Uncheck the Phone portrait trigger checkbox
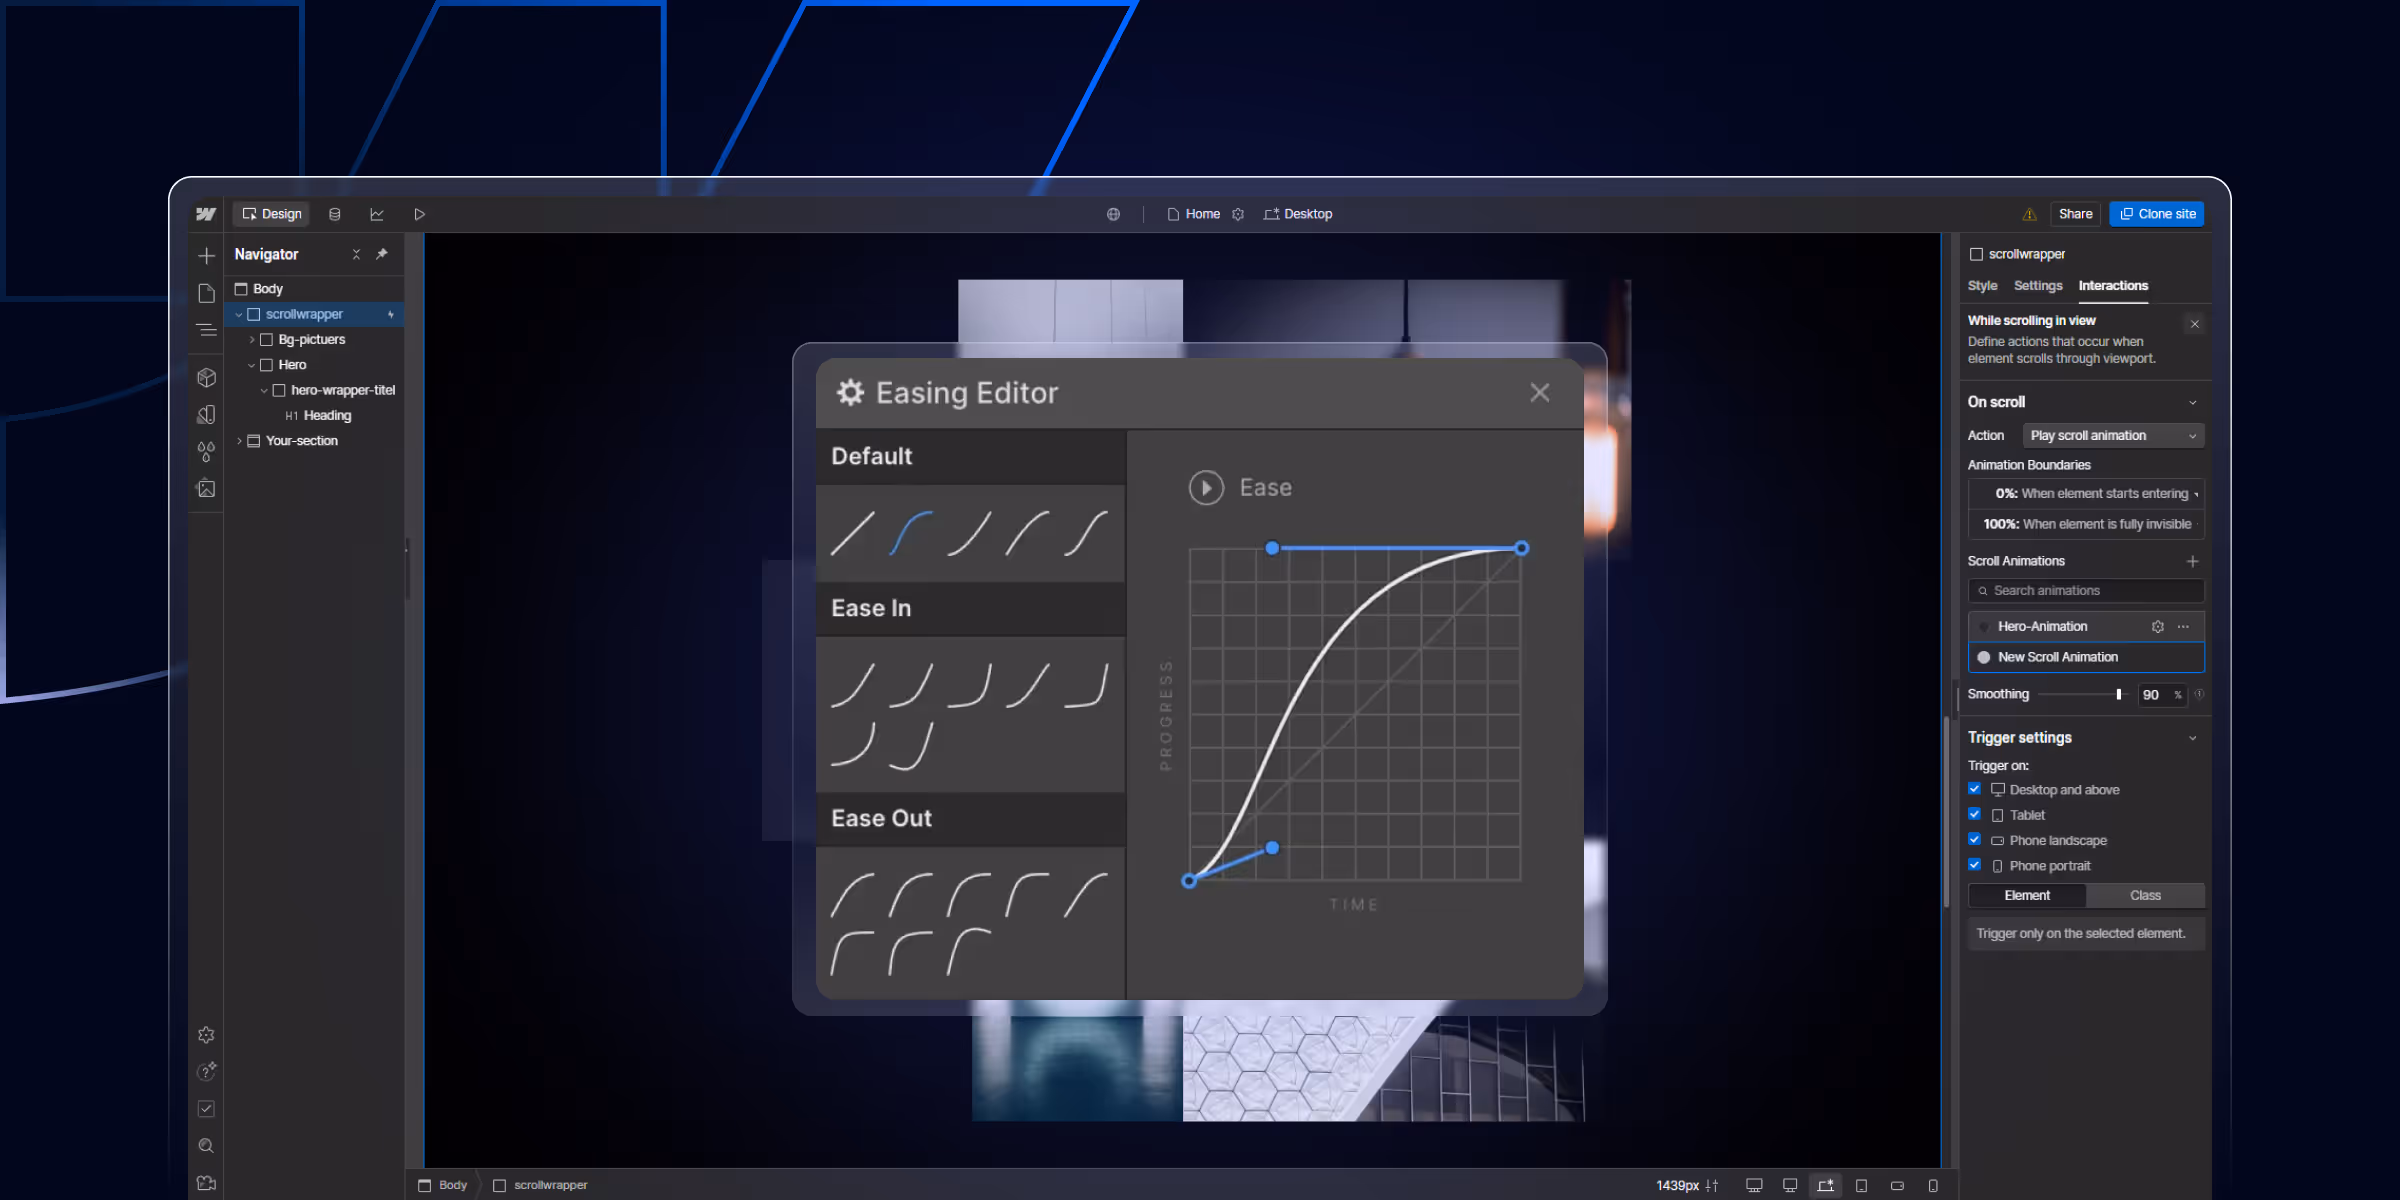The width and height of the screenshot is (2400, 1200). pos(1975,865)
